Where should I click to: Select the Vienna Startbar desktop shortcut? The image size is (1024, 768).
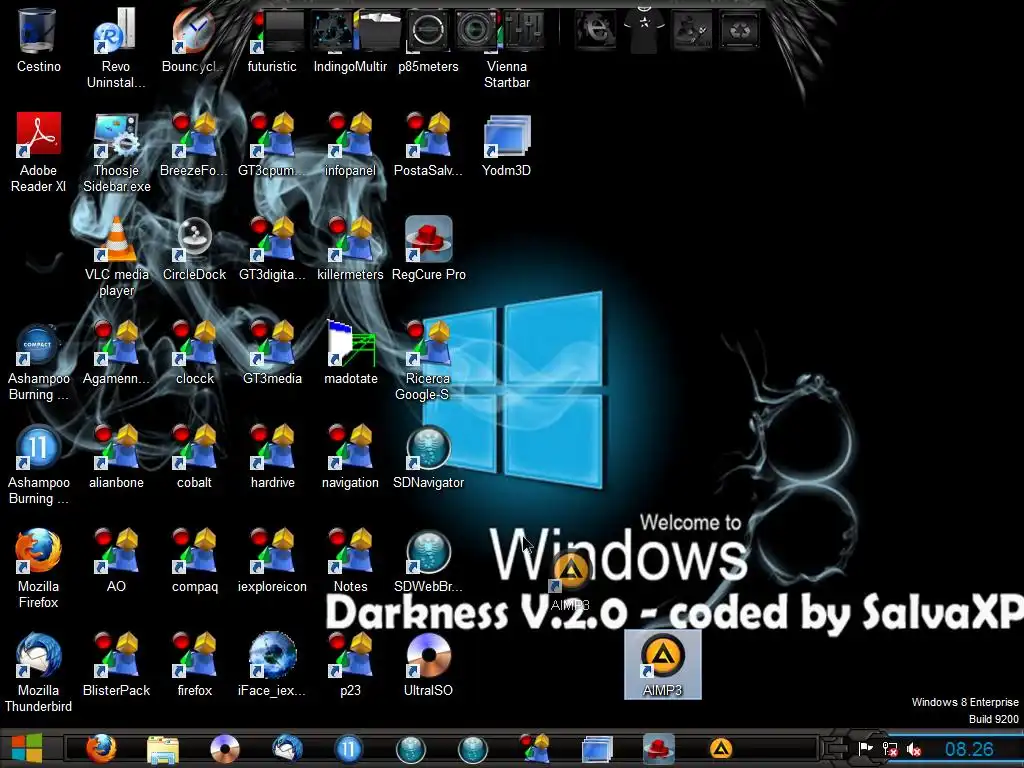coord(507,48)
